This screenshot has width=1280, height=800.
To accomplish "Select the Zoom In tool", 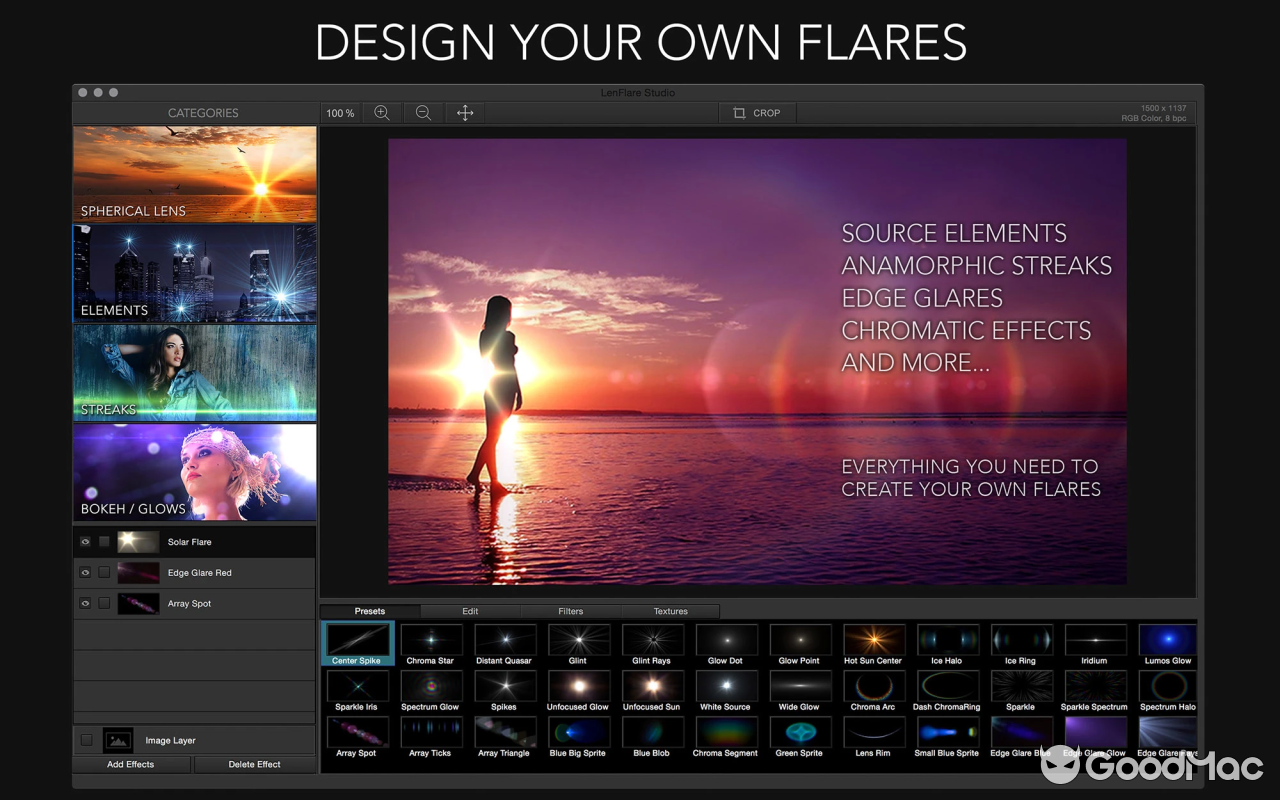I will (381, 112).
